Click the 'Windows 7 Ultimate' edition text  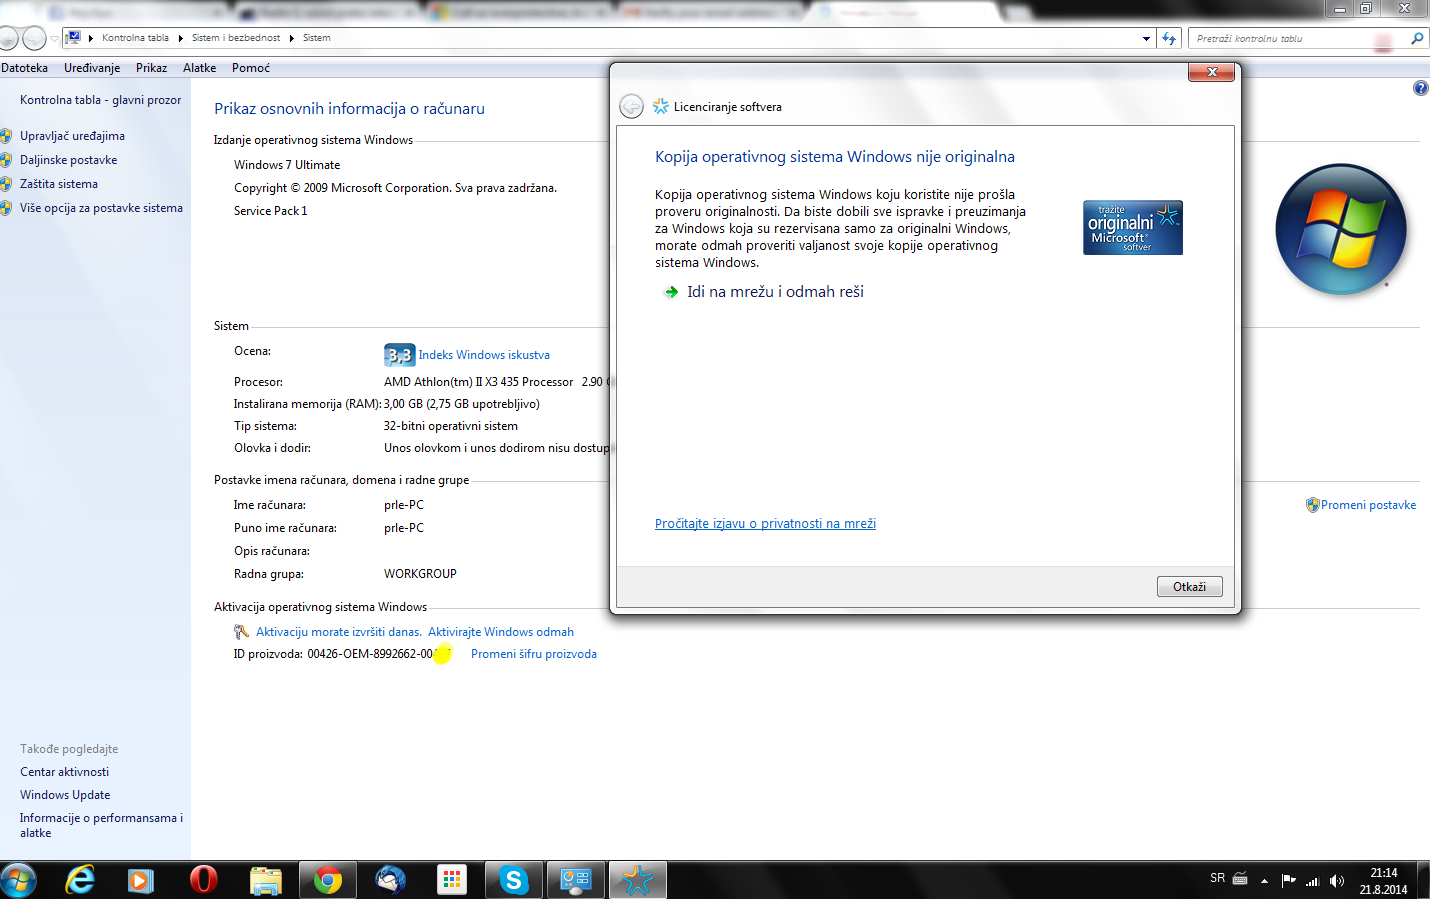pos(287,165)
